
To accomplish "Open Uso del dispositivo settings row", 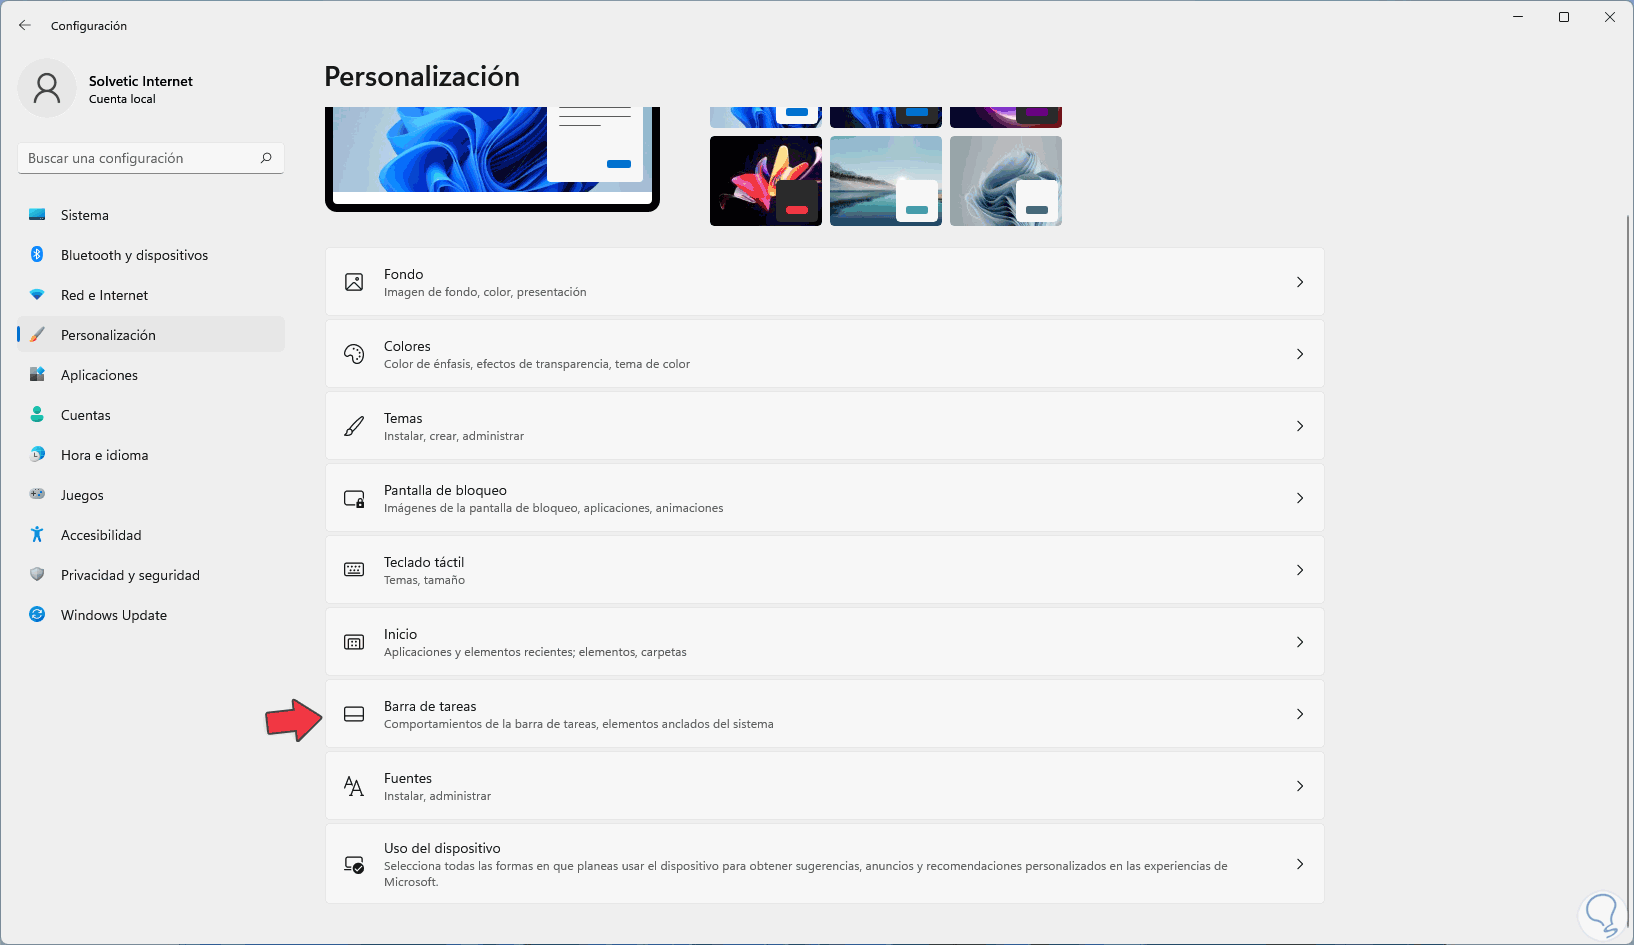I will click(x=825, y=864).
